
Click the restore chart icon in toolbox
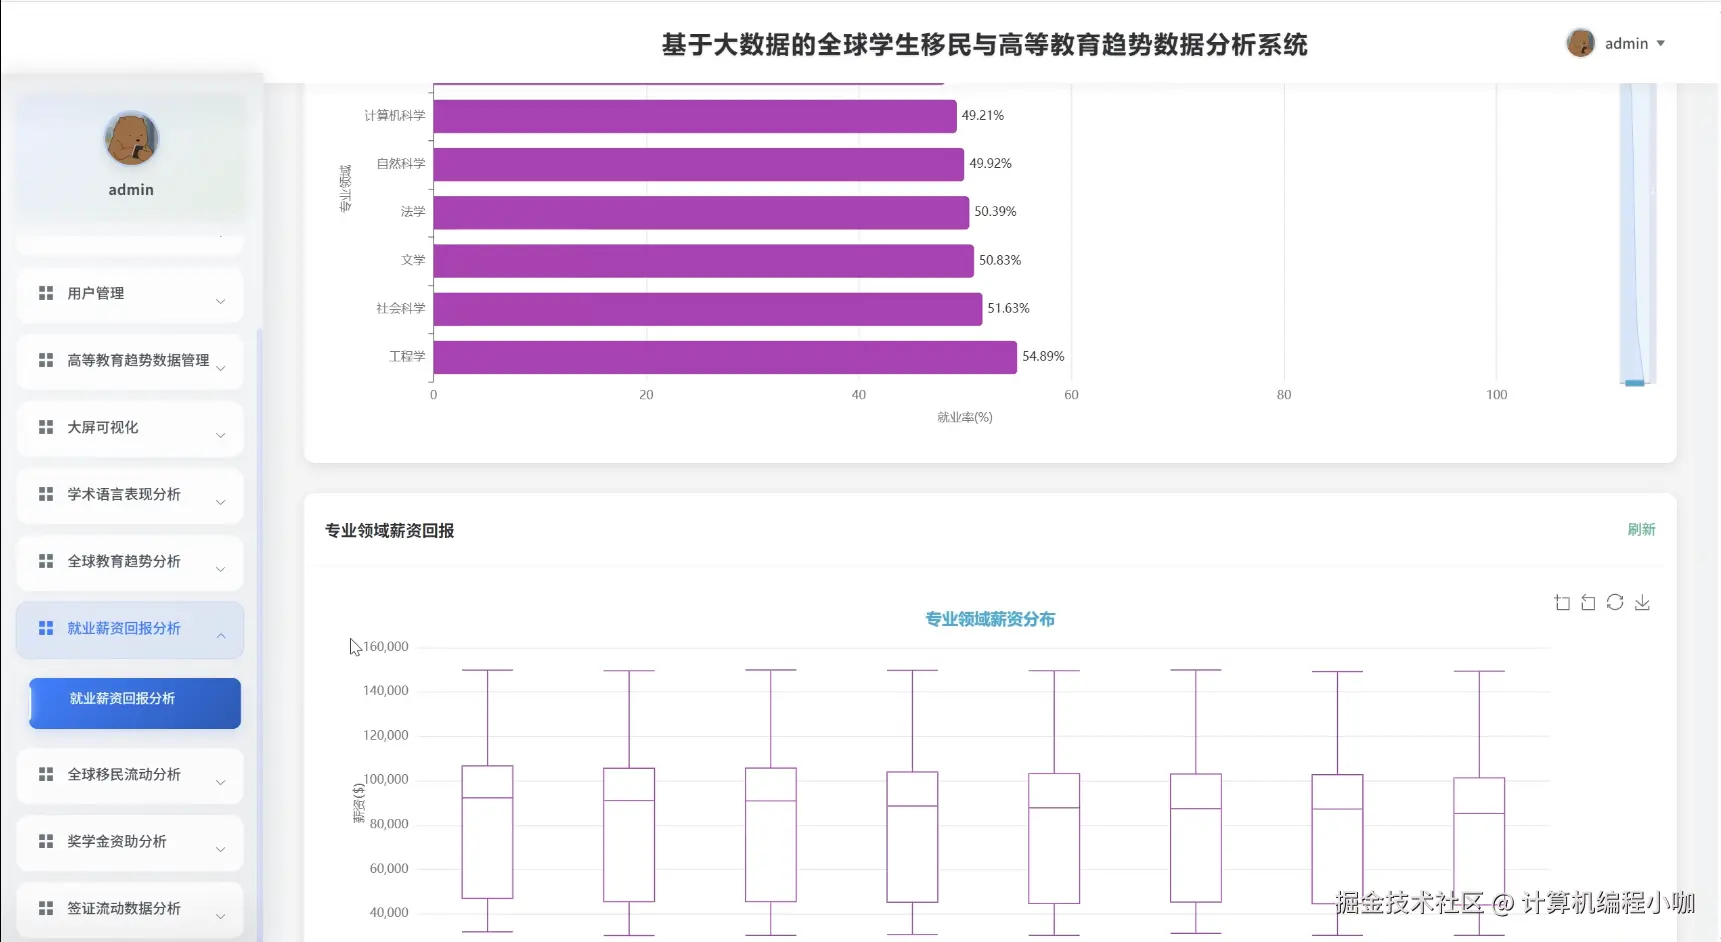coord(1615,602)
